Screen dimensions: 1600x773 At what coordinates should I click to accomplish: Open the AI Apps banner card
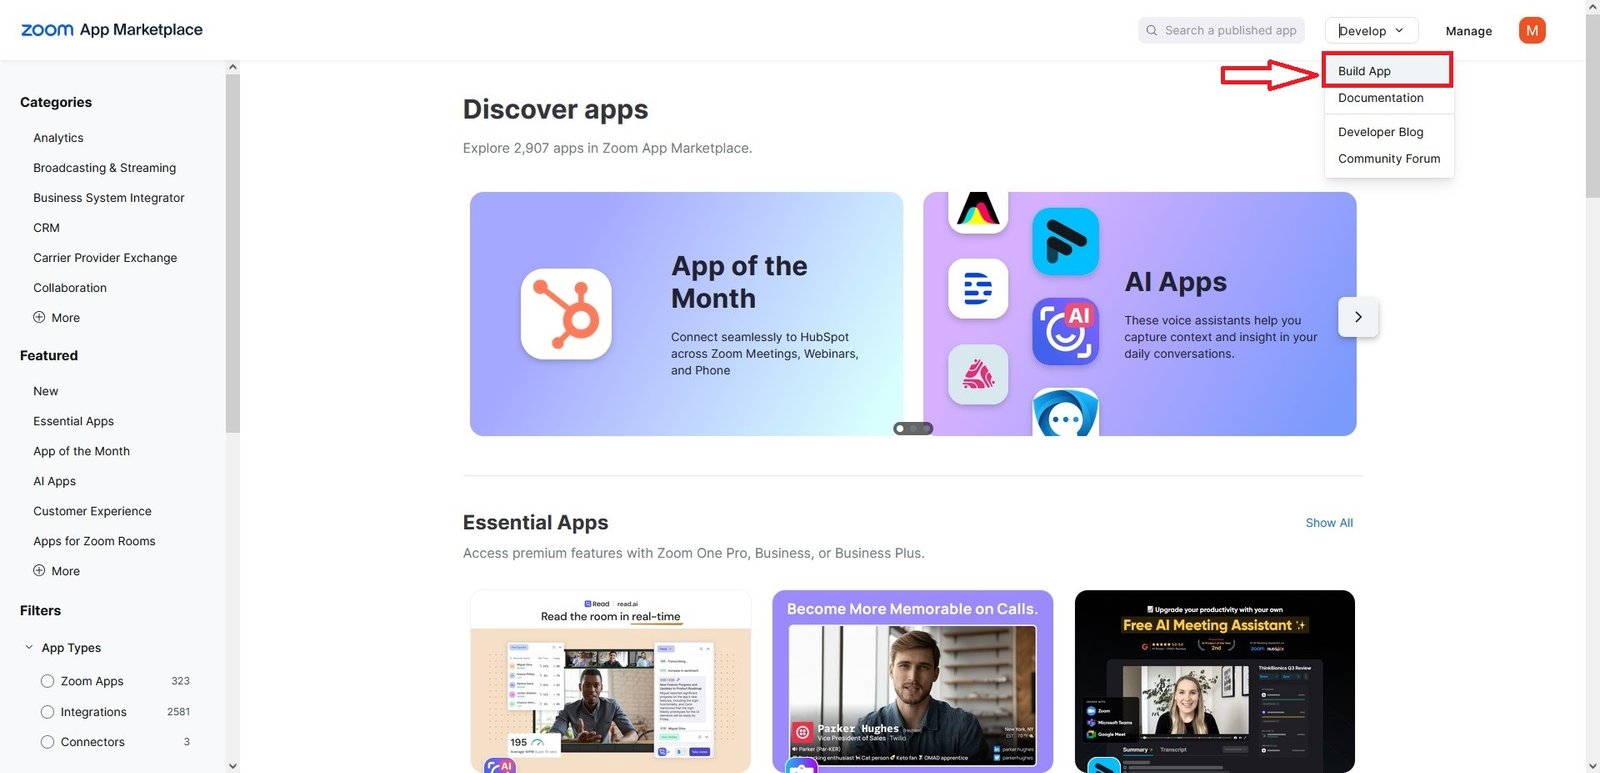click(x=1140, y=314)
